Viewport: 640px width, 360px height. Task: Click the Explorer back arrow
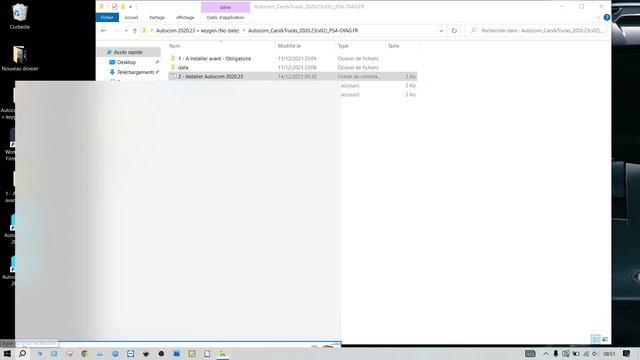tap(104, 31)
